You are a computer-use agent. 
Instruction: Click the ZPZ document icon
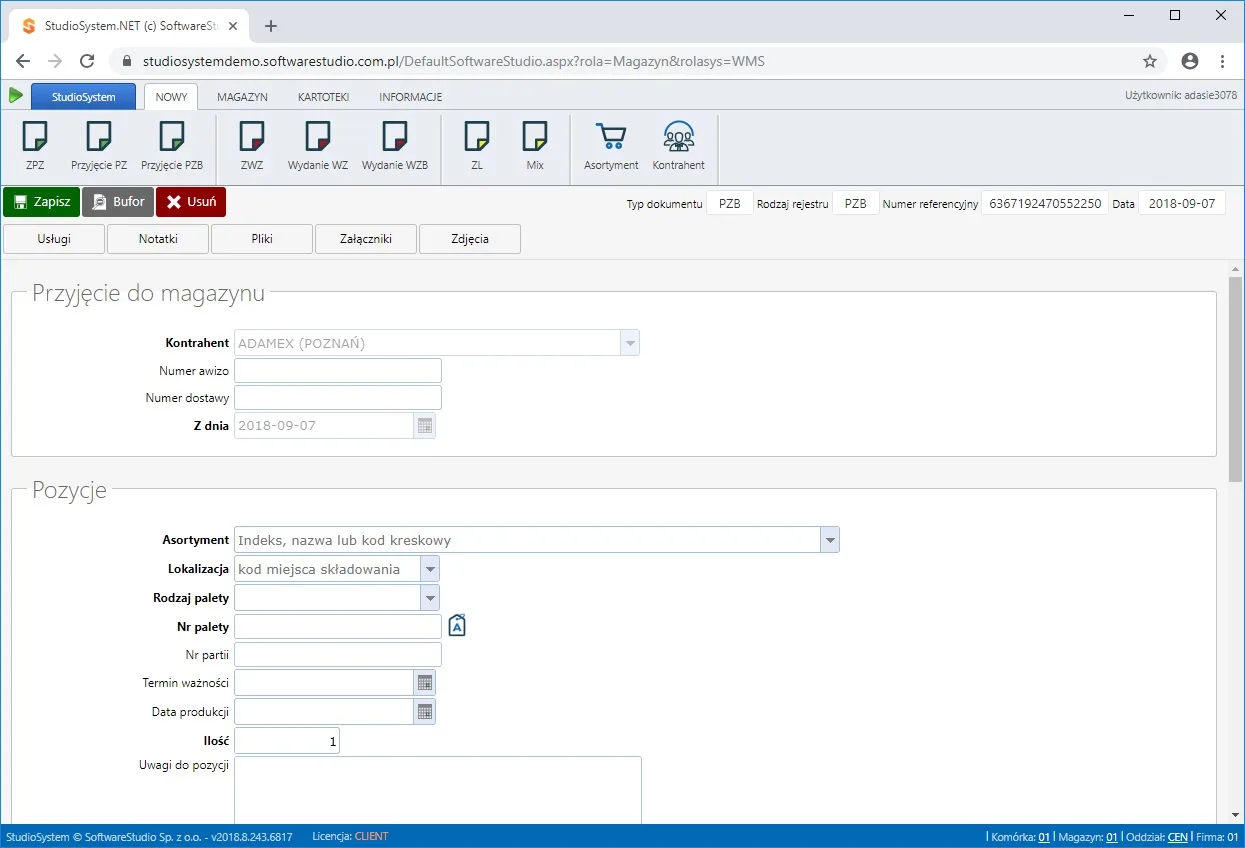(35, 135)
